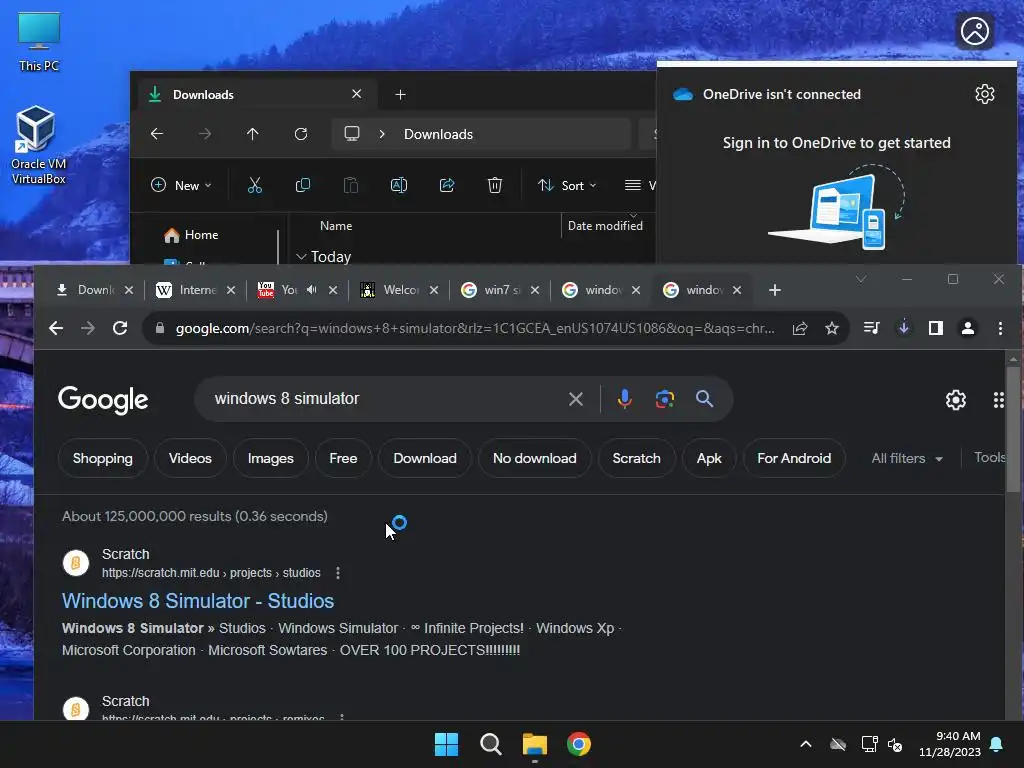Open Google apps grid
Screen dimensions: 1024x768
point(999,400)
